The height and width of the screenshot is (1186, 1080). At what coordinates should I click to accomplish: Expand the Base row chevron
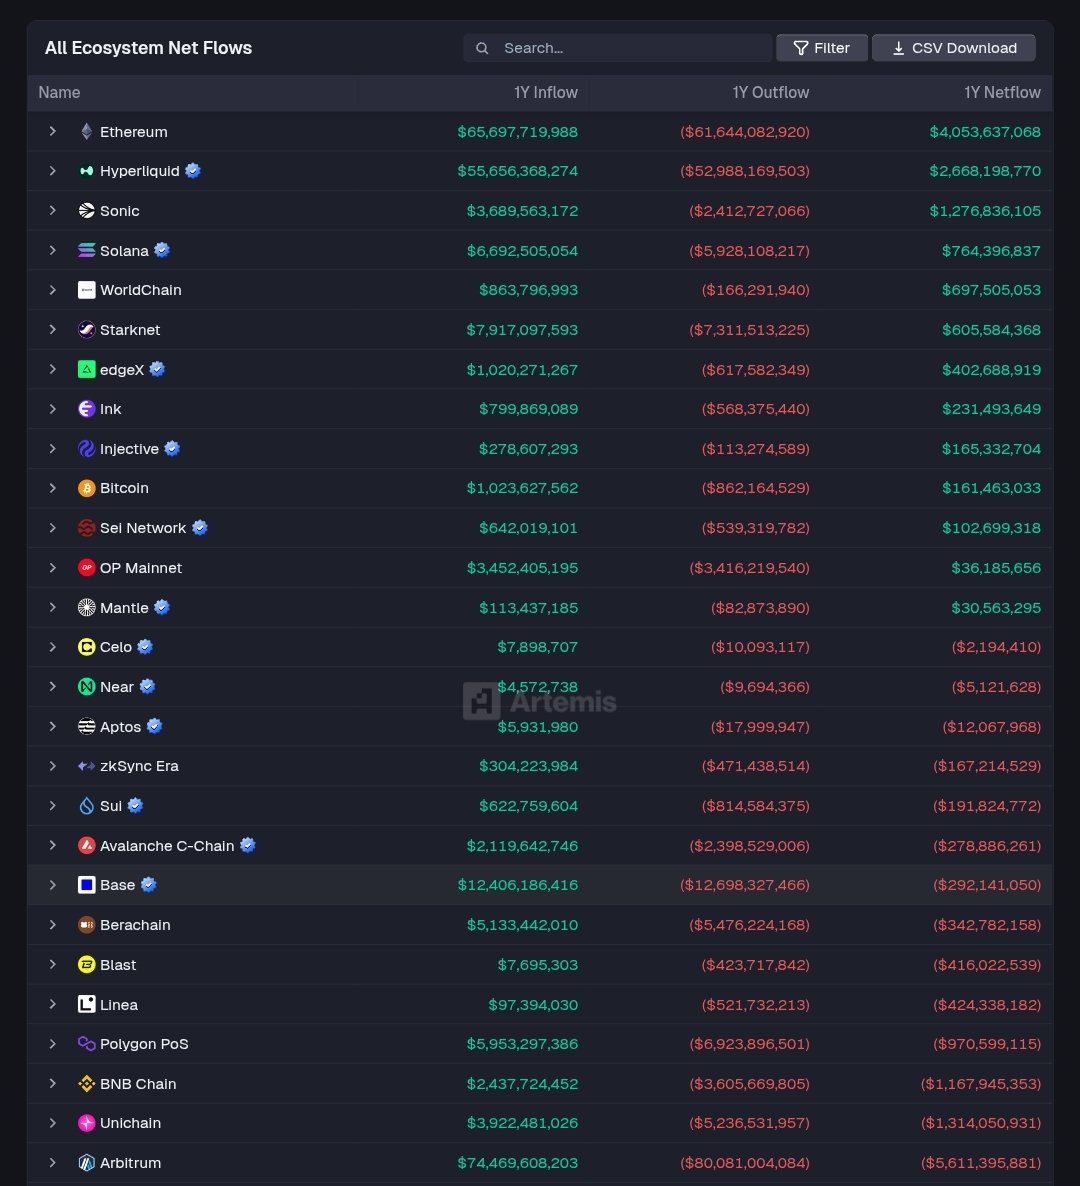tap(52, 885)
